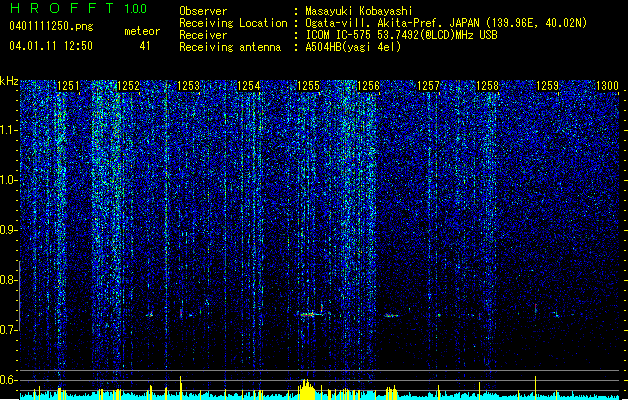Click antenna value A504HB(yagi 4el)
This screenshot has width=629, height=400.
353,47
